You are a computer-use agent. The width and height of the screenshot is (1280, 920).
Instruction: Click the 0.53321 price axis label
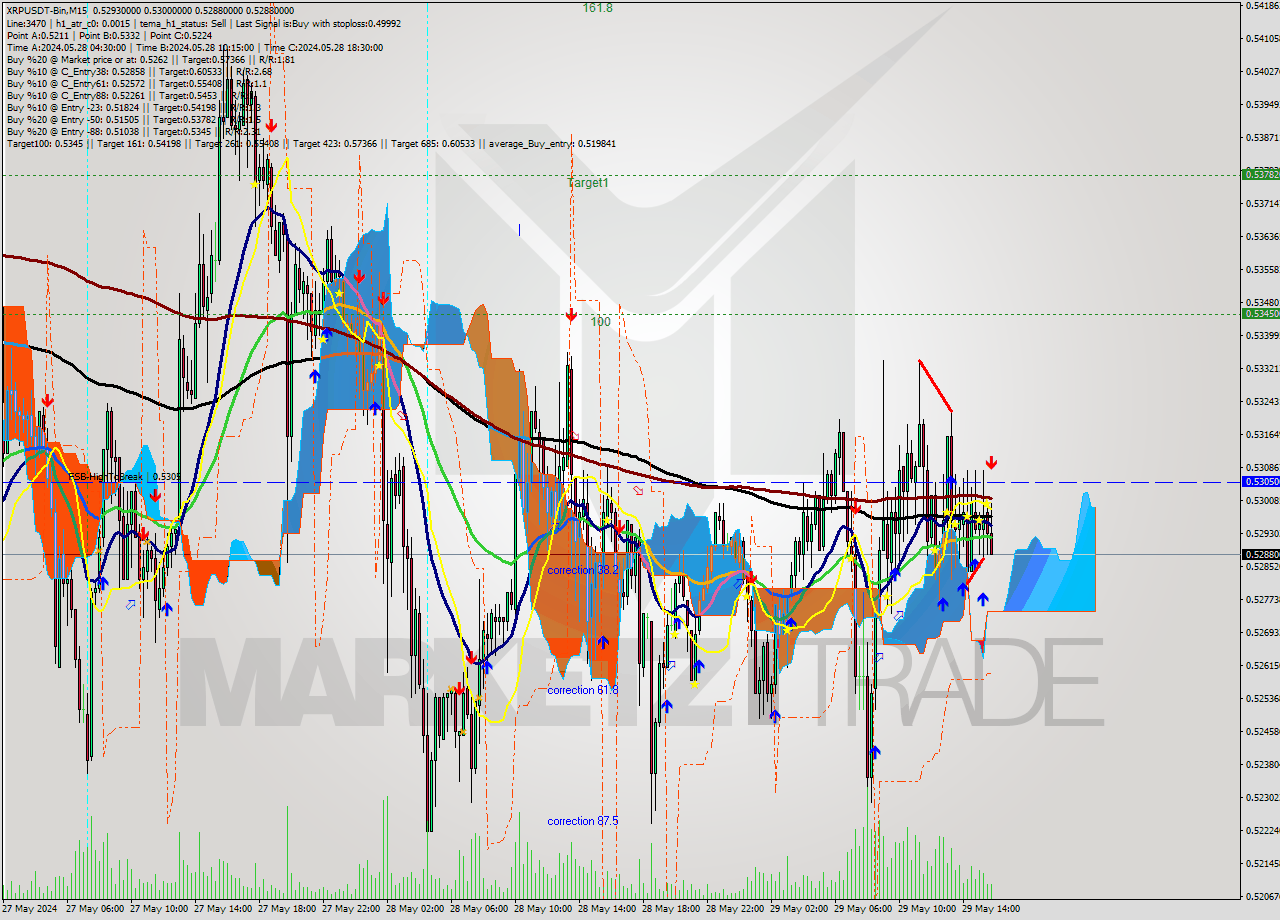click(1263, 368)
